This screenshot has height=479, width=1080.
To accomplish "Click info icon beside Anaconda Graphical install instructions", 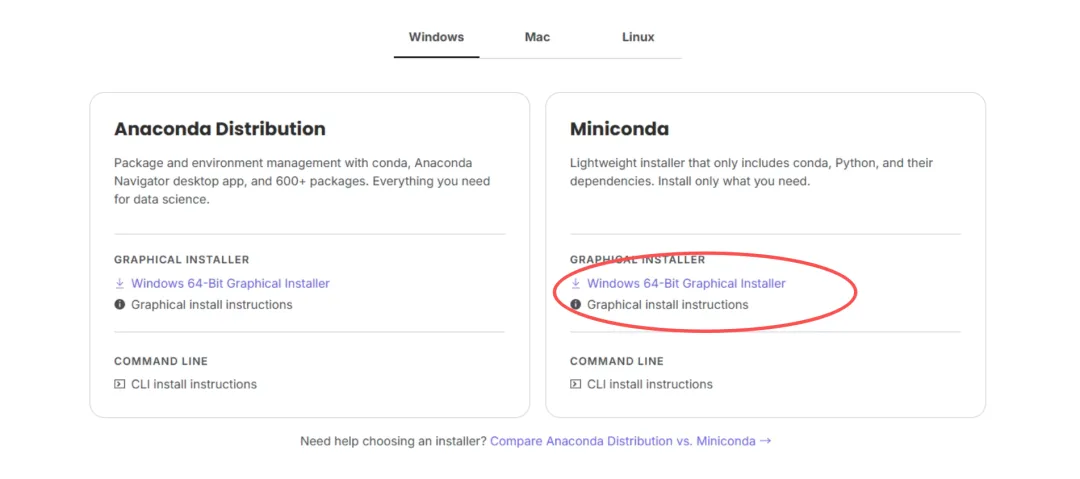I will 119,305.
